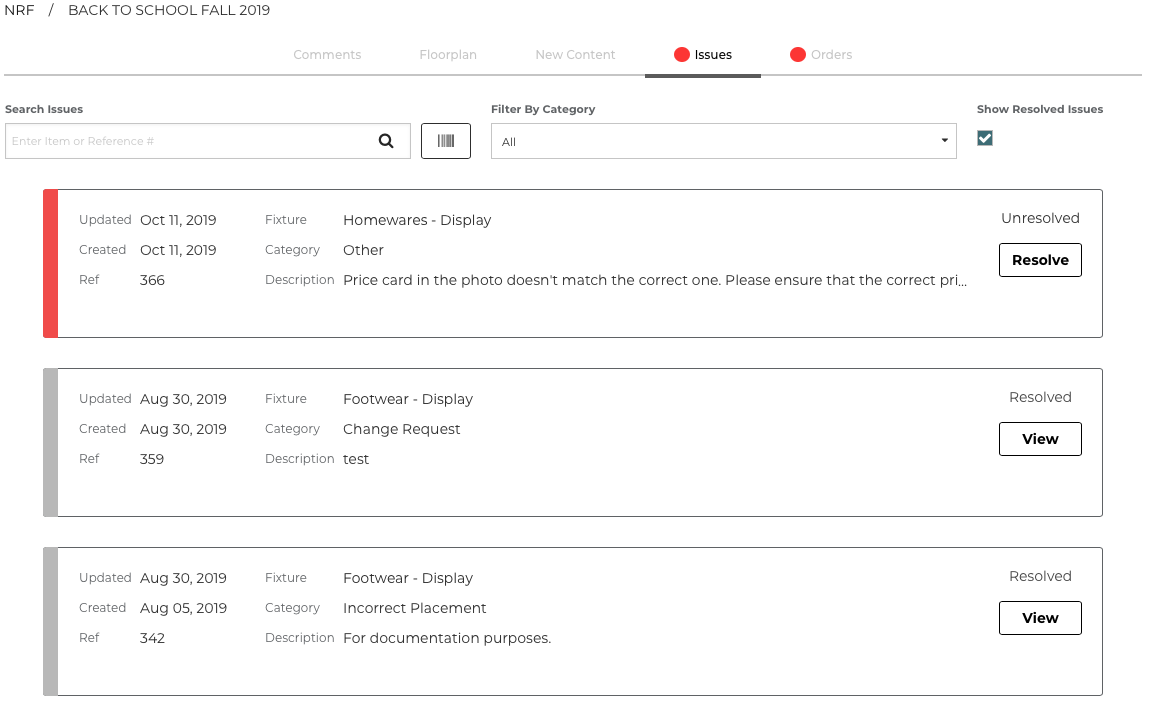Open the Filter By Category dropdown
The width and height of the screenshot is (1149, 709).
724,141
